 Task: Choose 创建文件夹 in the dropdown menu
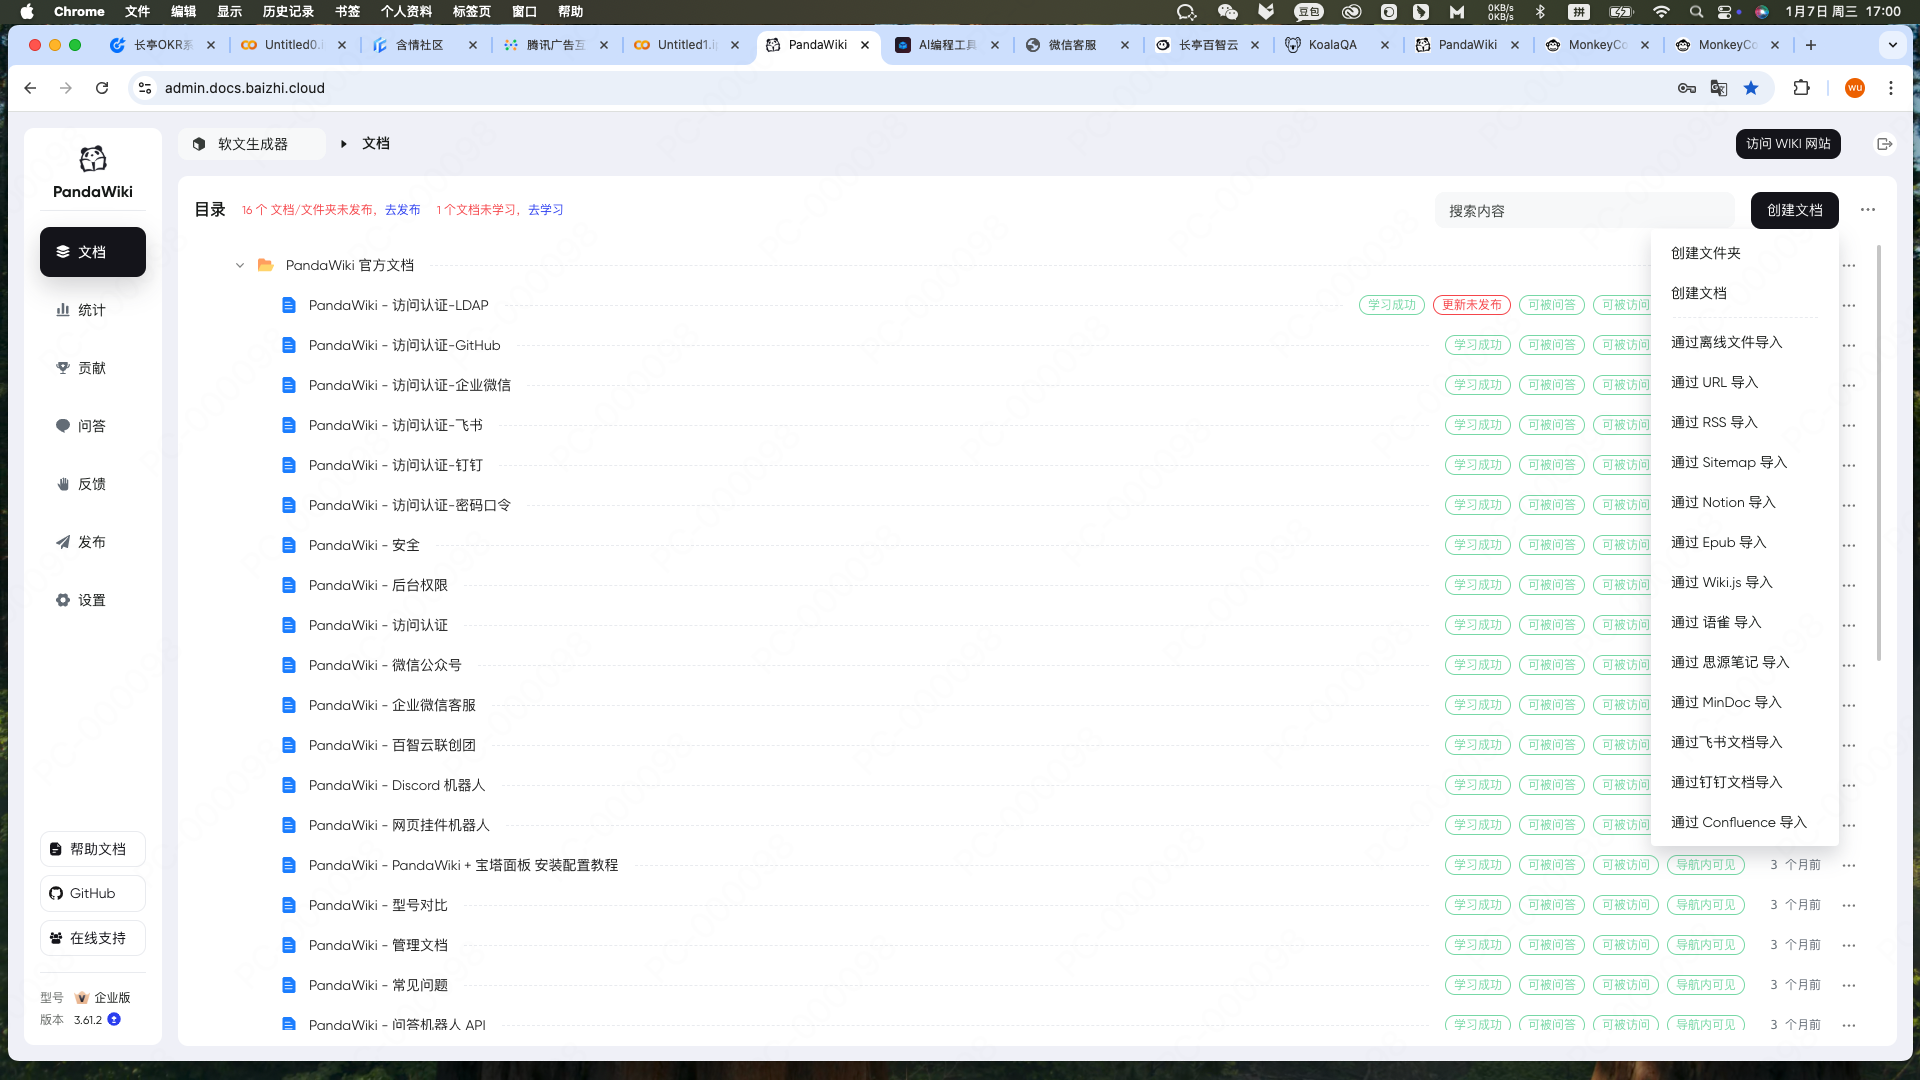click(1706, 253)
